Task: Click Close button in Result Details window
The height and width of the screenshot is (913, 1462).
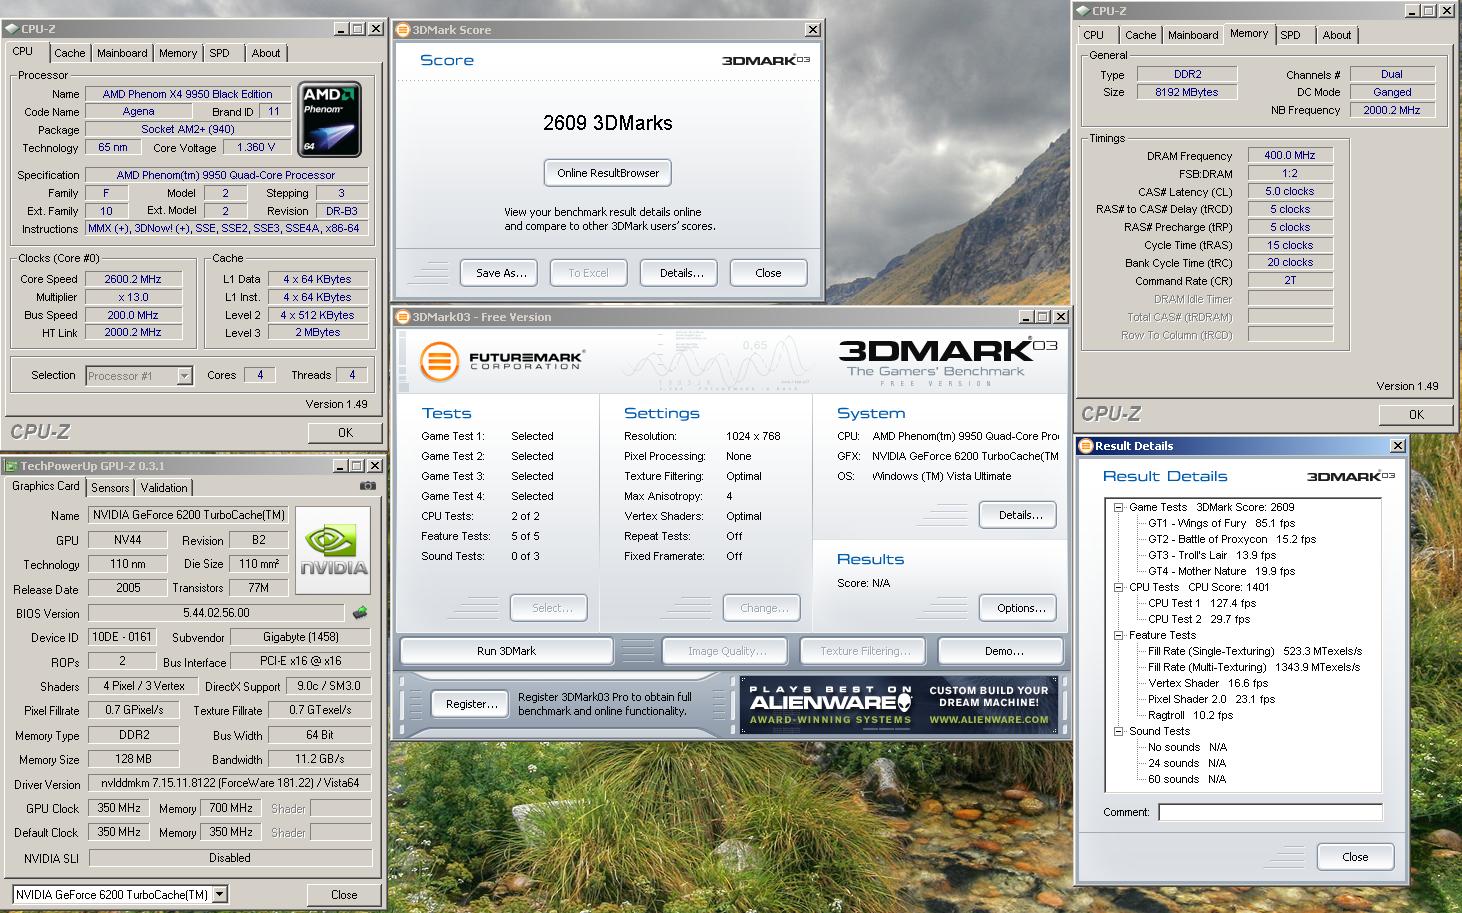Action: click(x=1355, y=857)
